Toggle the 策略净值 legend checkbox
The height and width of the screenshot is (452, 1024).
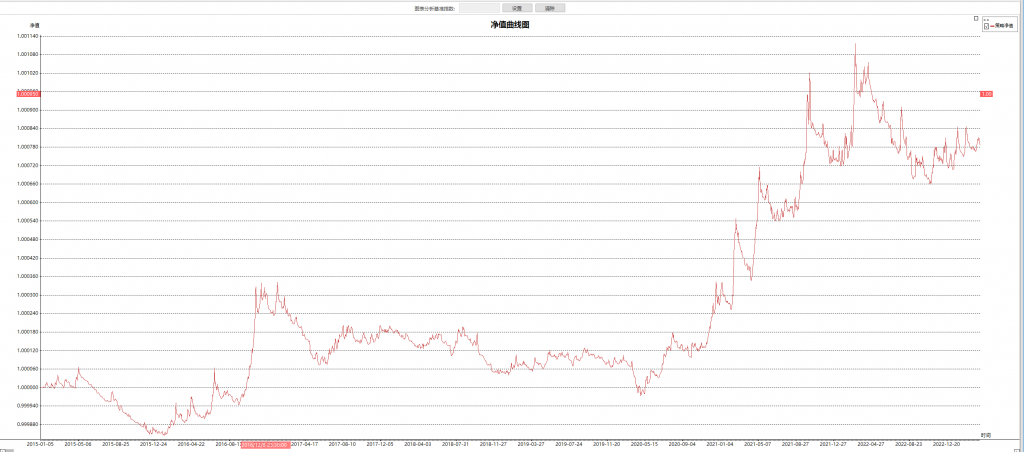coord(986,26)
